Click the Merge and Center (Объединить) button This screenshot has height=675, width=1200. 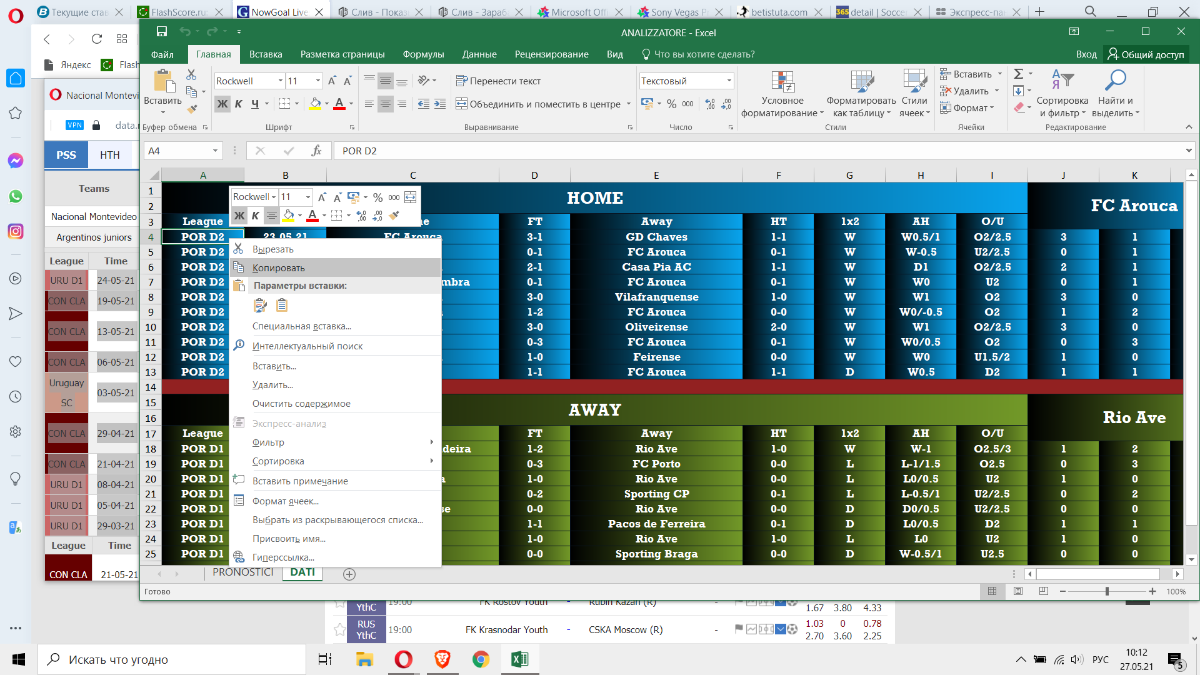538,103
